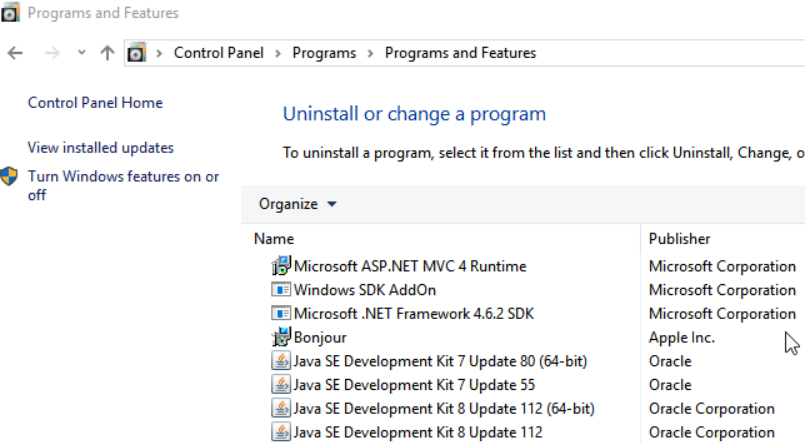Open Turn Windows features on or off
The width and height of the screenshot is (805, 444).
pos(123,186)
